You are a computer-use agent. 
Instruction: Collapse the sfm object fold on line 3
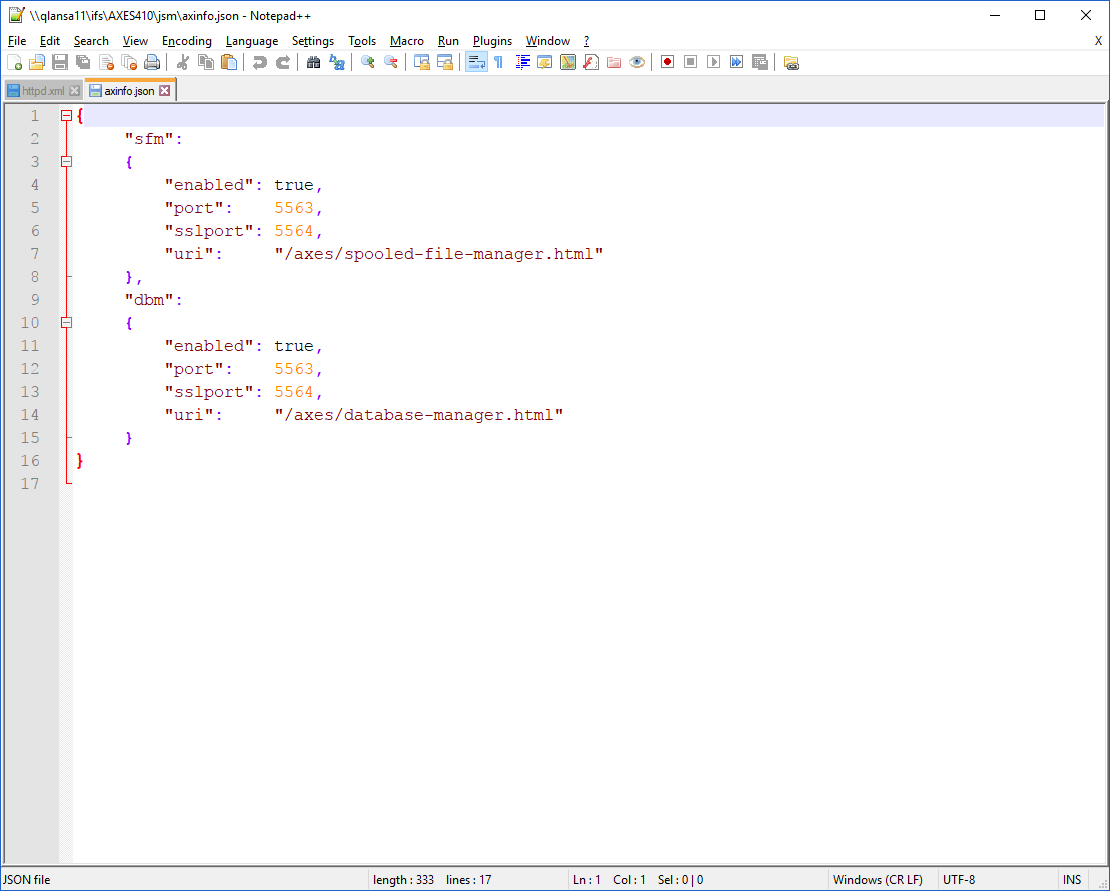pos(66,161)
